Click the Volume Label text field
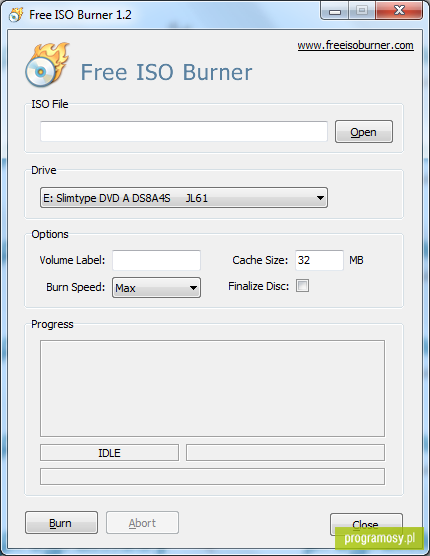Viewport: 430px width, 556px height. coord(156,260)
